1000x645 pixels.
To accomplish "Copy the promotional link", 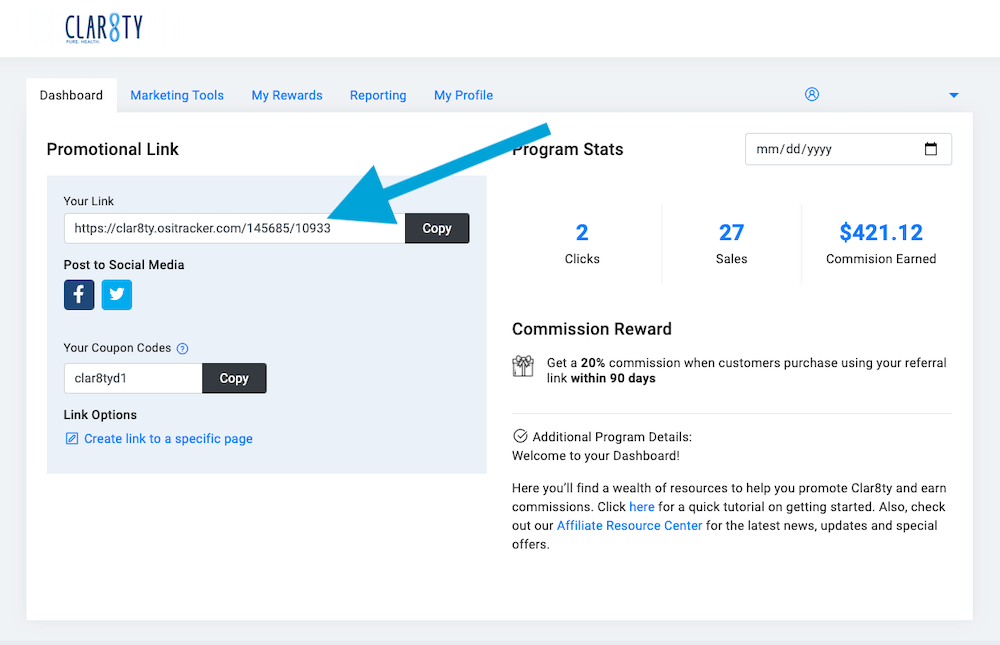I will [437, 228].
